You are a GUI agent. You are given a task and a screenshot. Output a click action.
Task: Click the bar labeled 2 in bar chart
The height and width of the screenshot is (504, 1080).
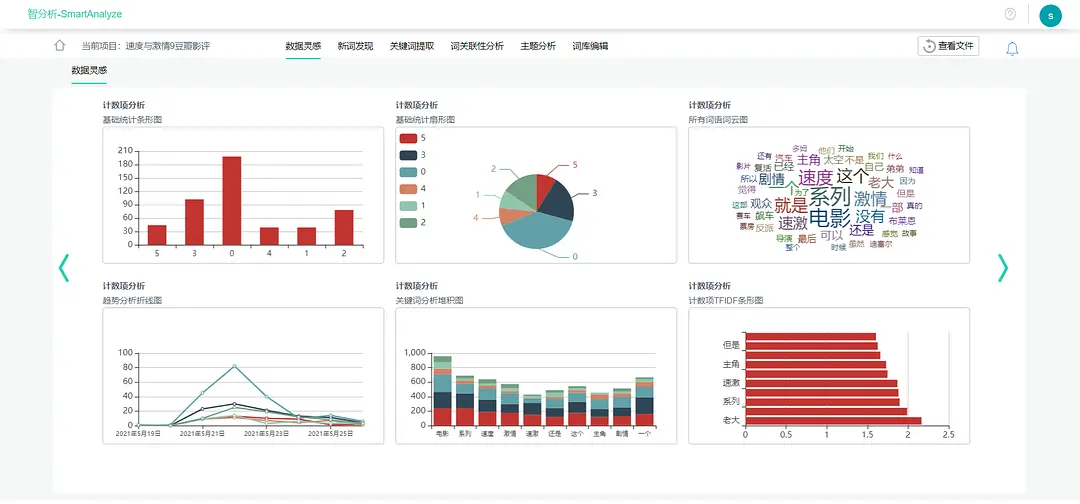pyautogui.click(x=344, y=227)
